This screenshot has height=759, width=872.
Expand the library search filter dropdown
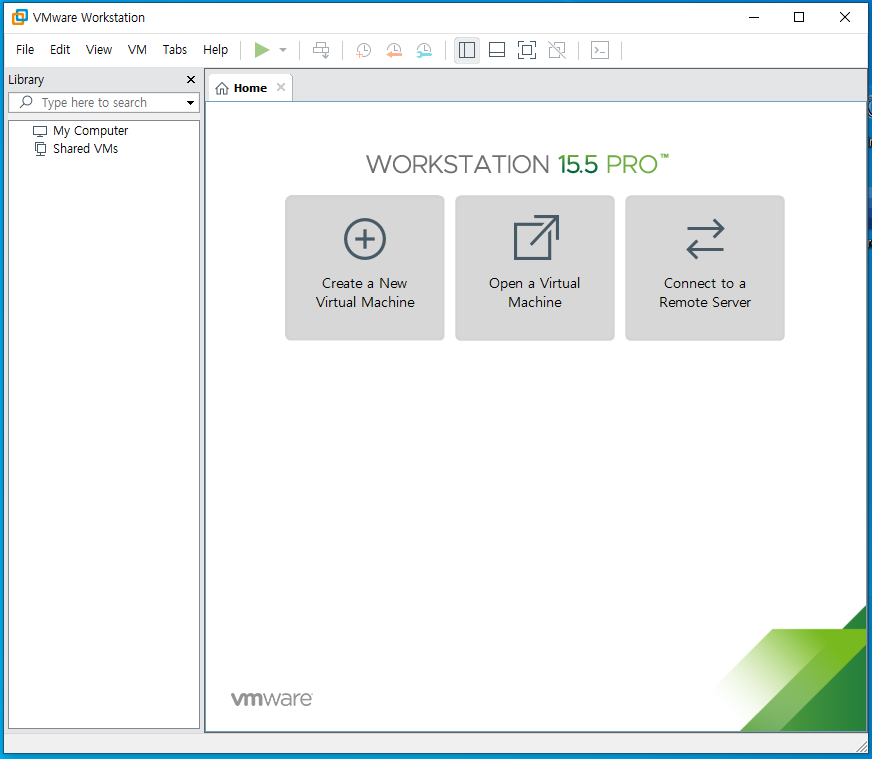190,103
